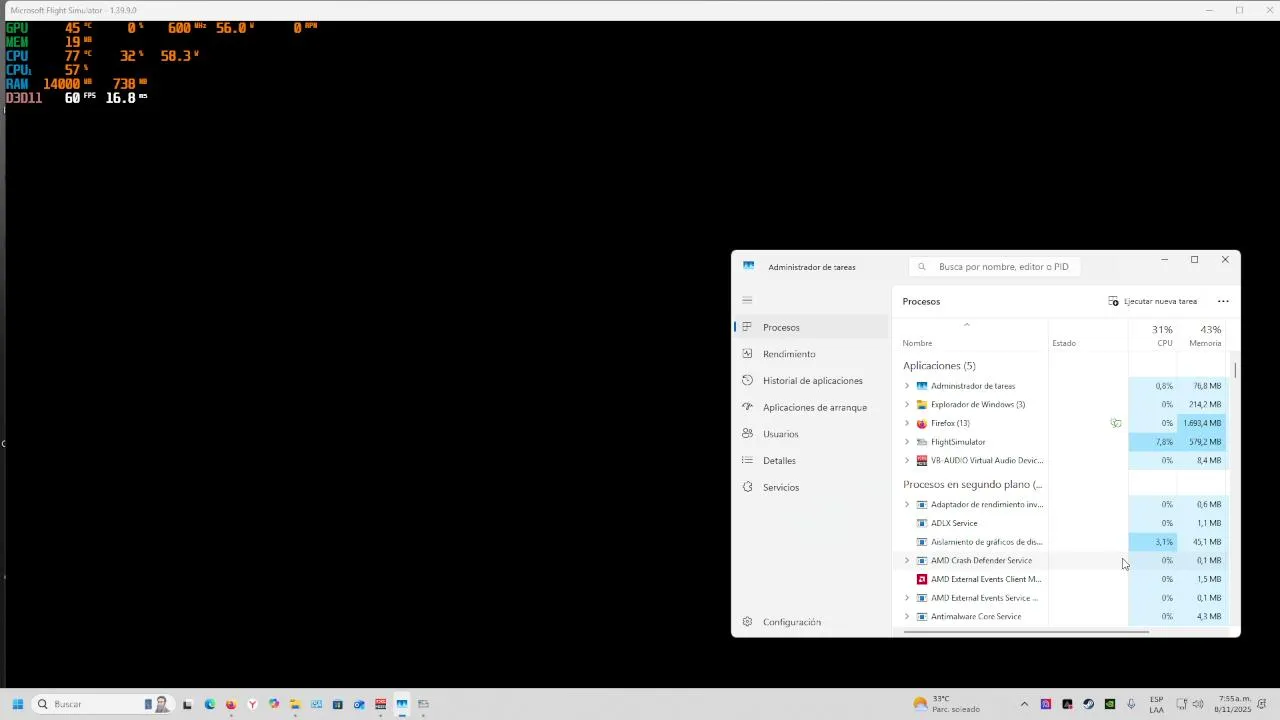Show hidden system tray icons

pyautogui.click(x=1024, y=704)
